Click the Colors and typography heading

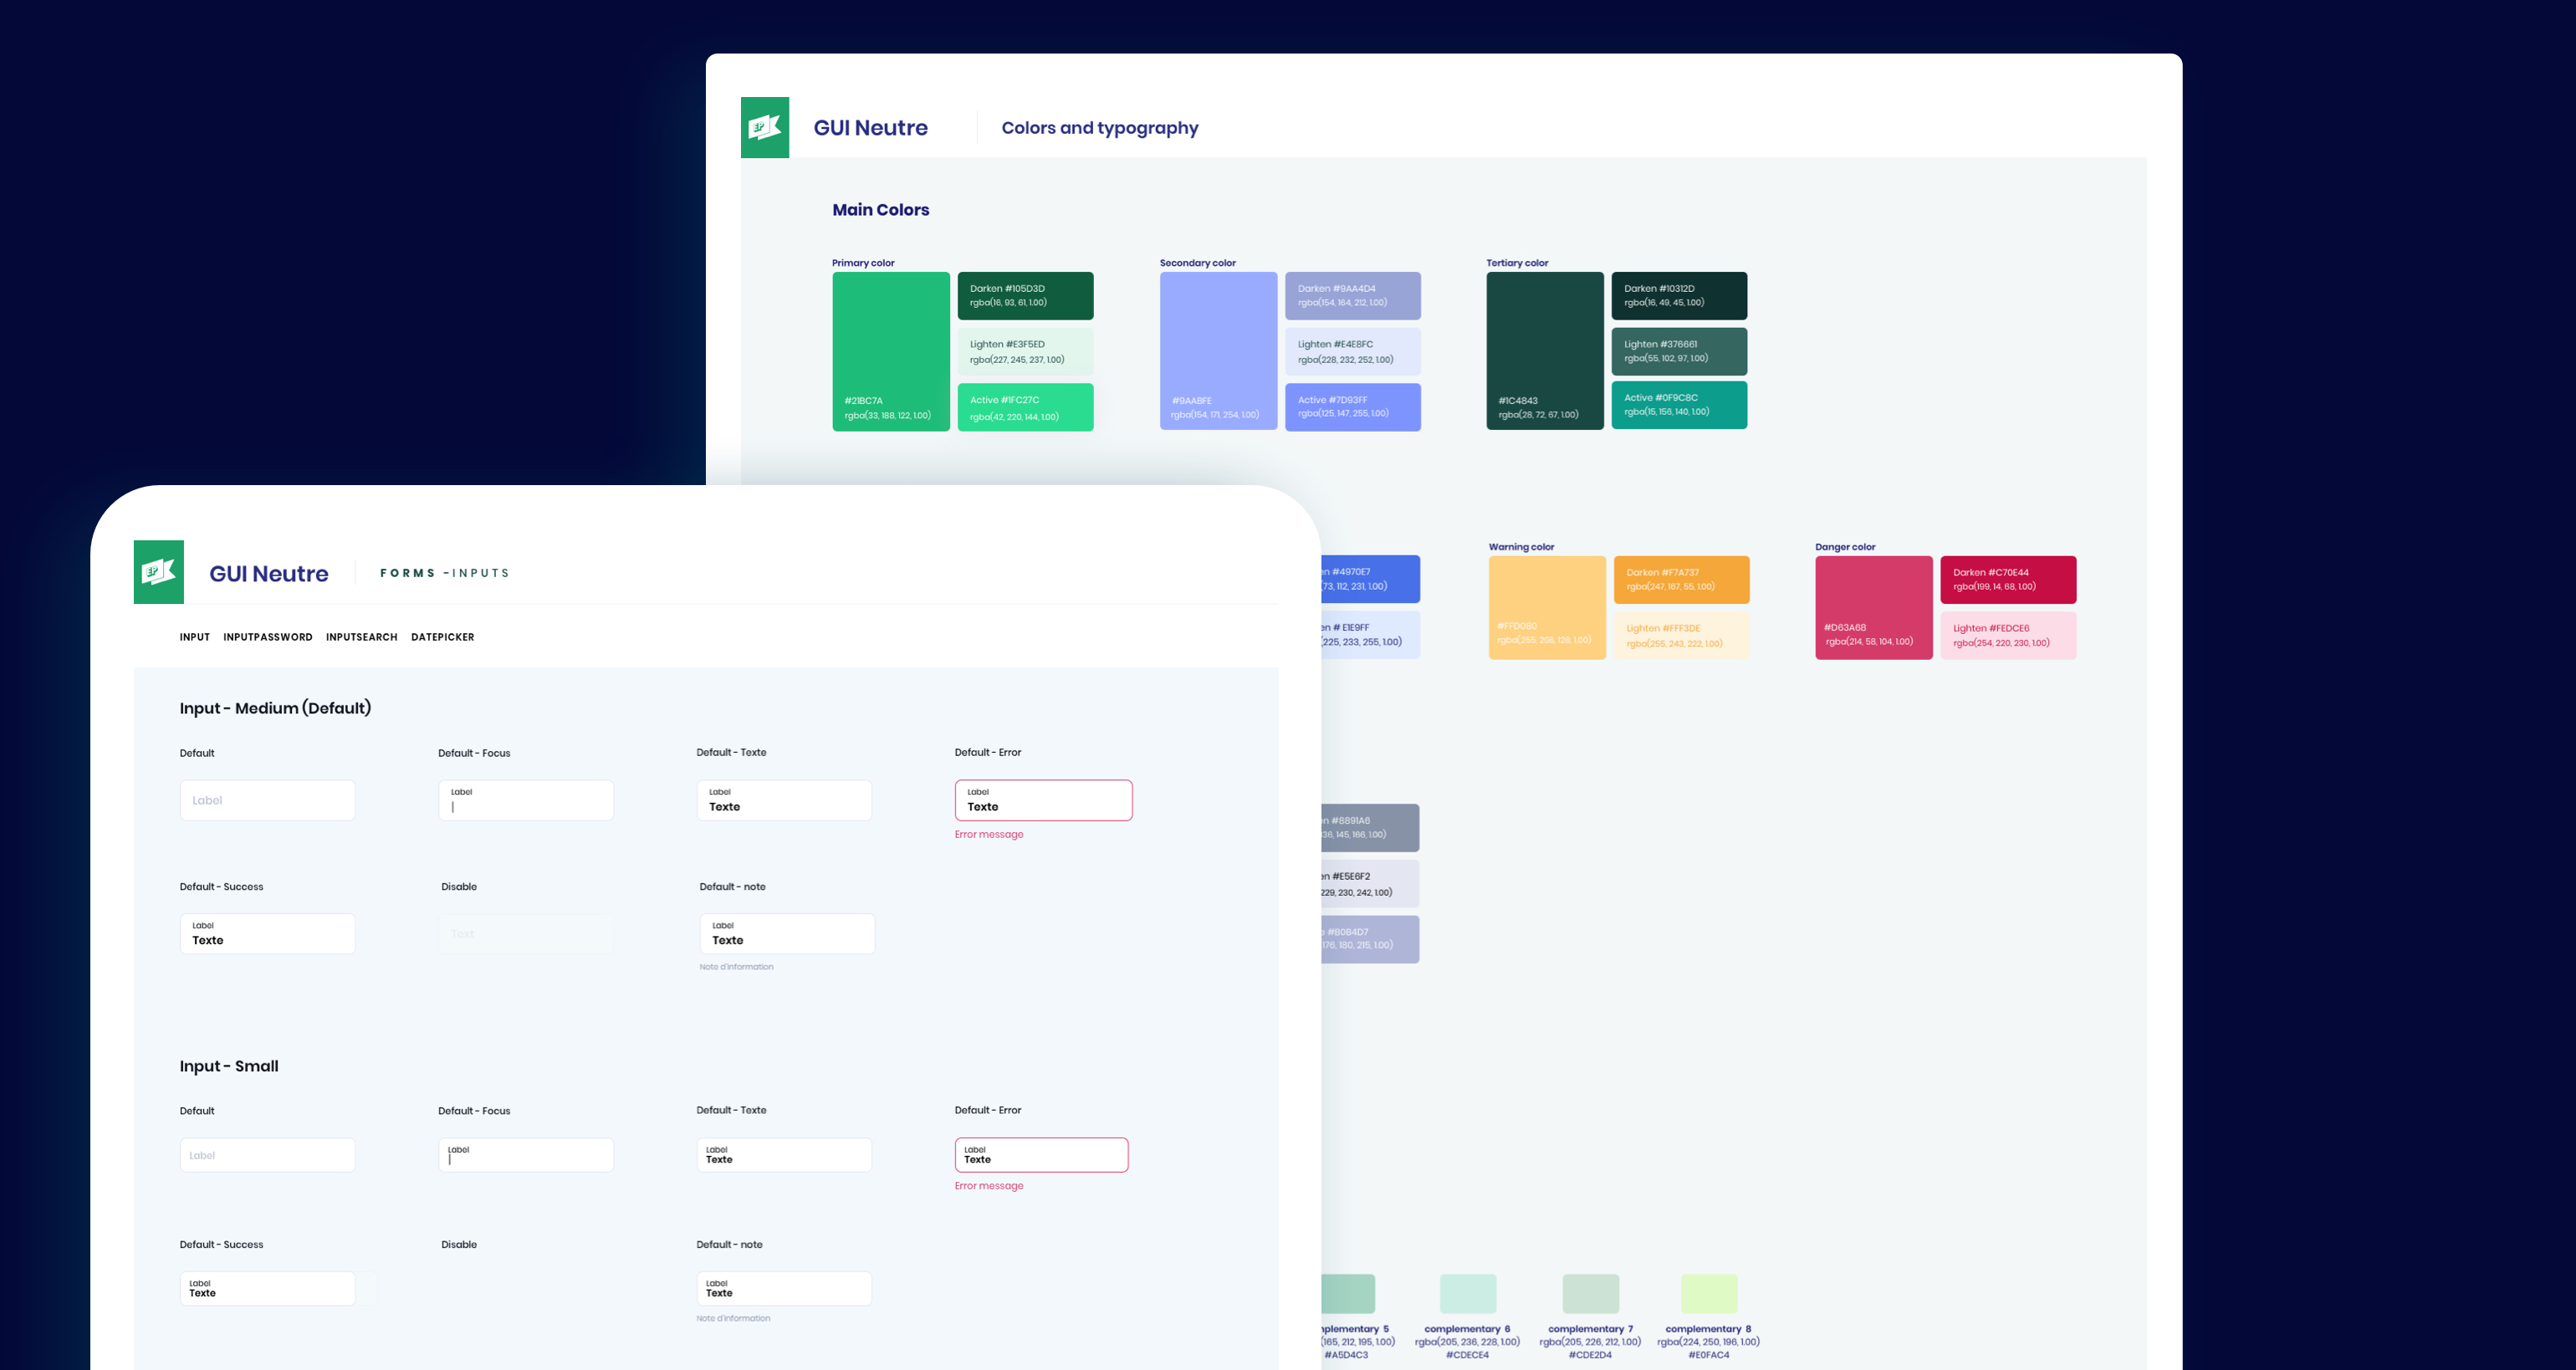(x=1099, y=127)
